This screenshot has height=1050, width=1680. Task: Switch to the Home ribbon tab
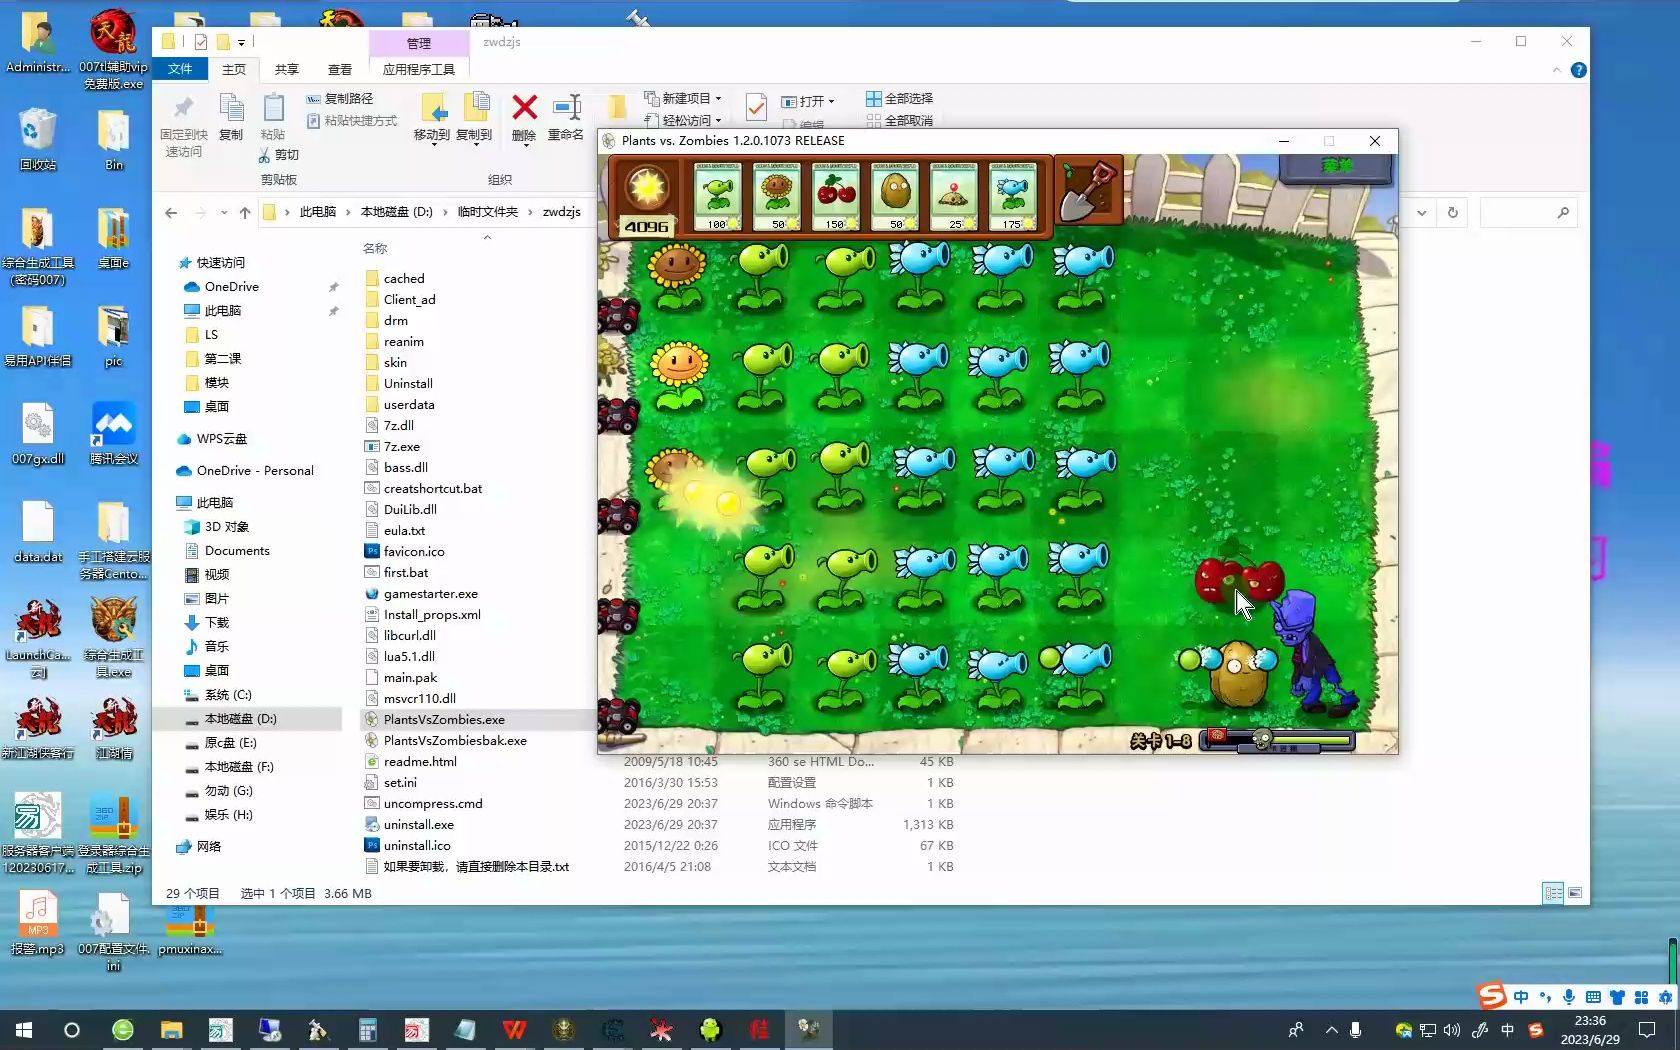click(234, 69)
